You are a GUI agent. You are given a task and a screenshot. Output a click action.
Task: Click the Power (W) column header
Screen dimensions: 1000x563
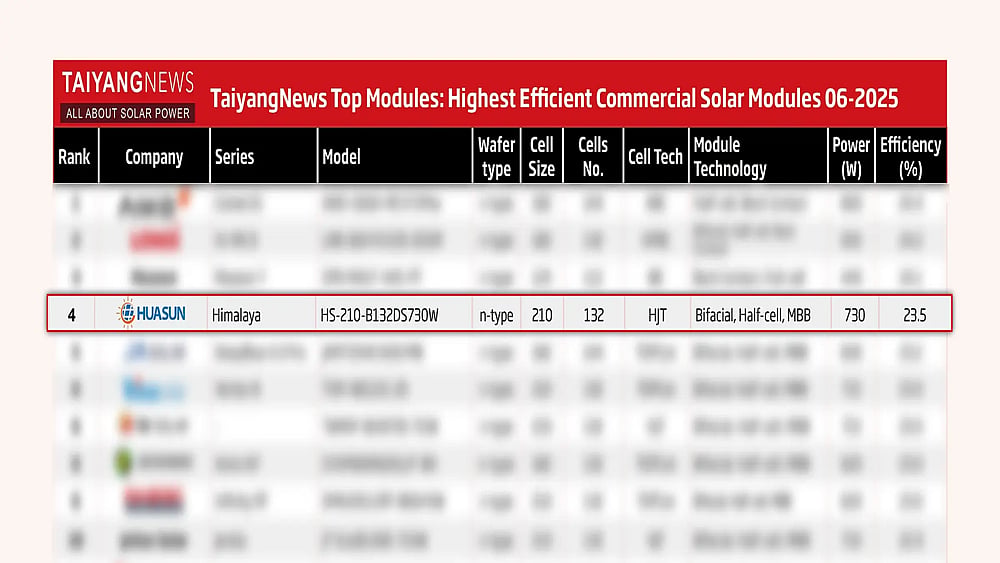click(851, 157)
